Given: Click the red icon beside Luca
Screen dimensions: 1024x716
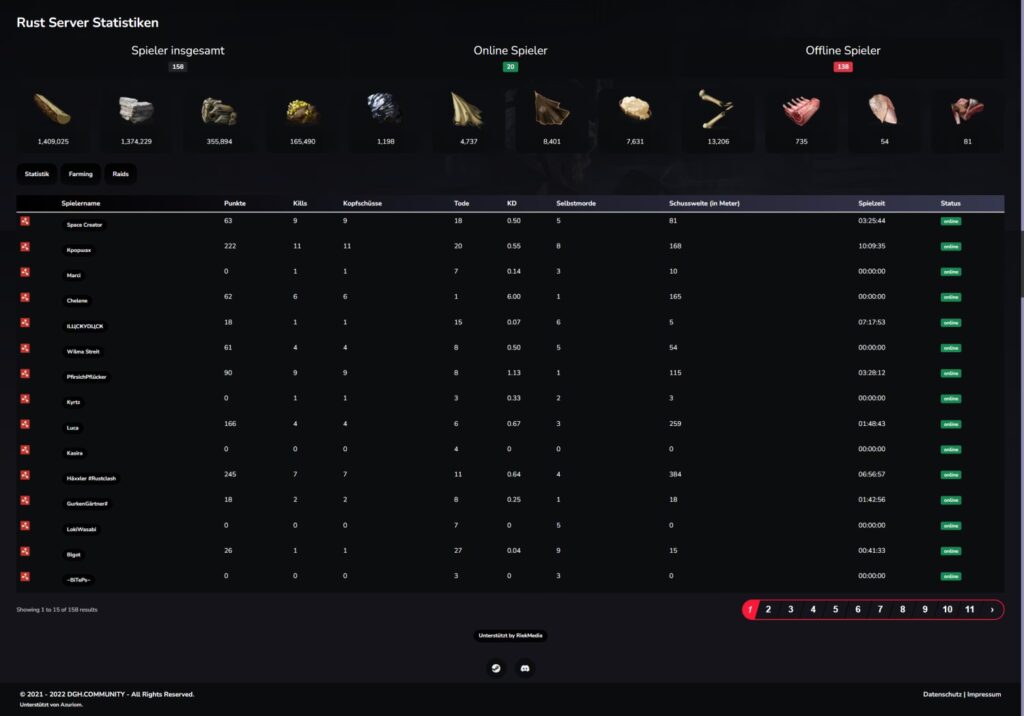Looking at the screenshot, I should coord(25,424).
